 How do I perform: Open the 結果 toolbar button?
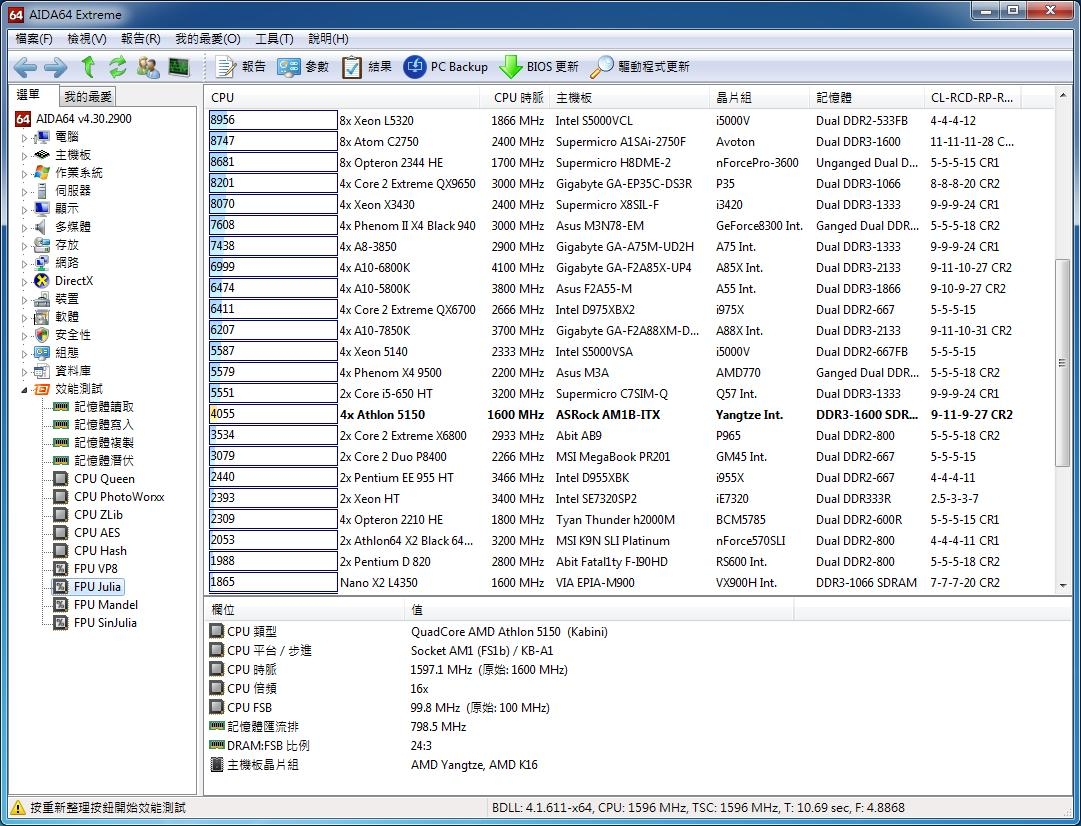pyautogui.click(x=367, y=67)
